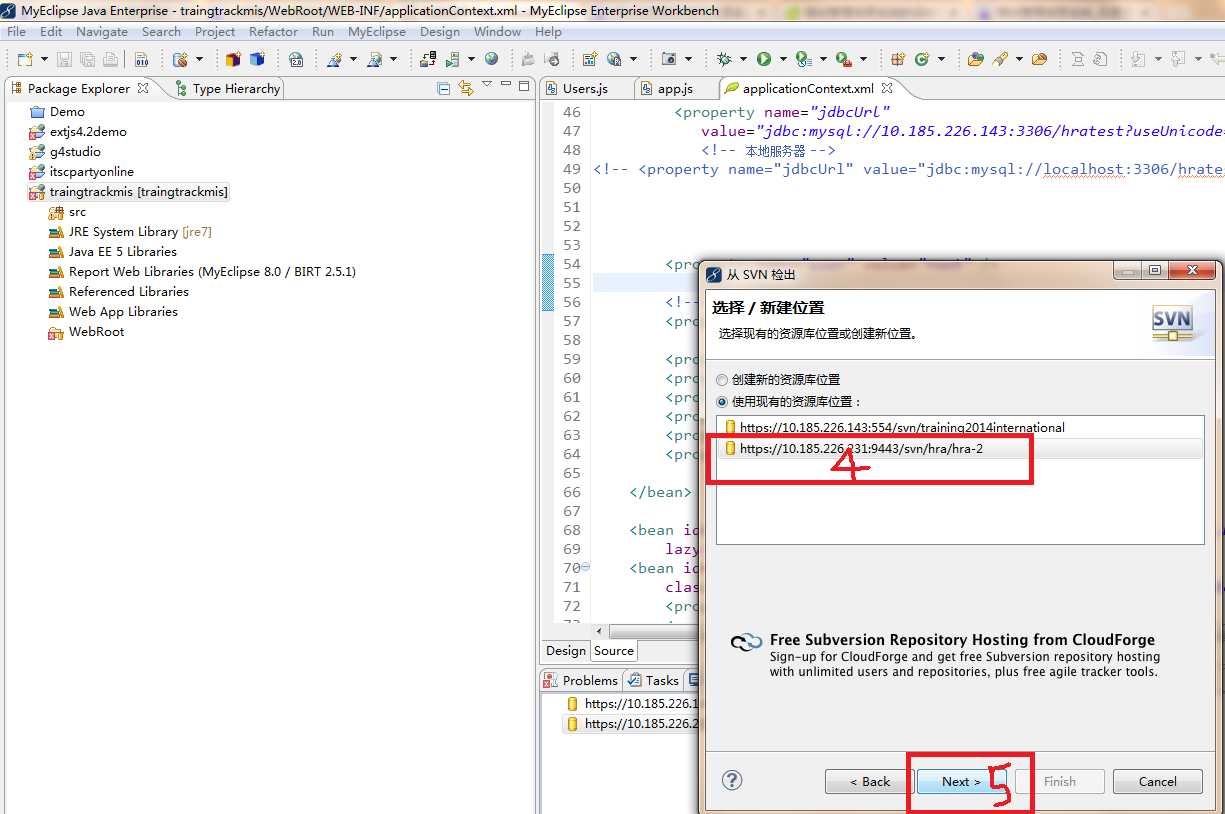Open the server deploy dropdown arrow
1225x814 pixels.
pos(471,59)
